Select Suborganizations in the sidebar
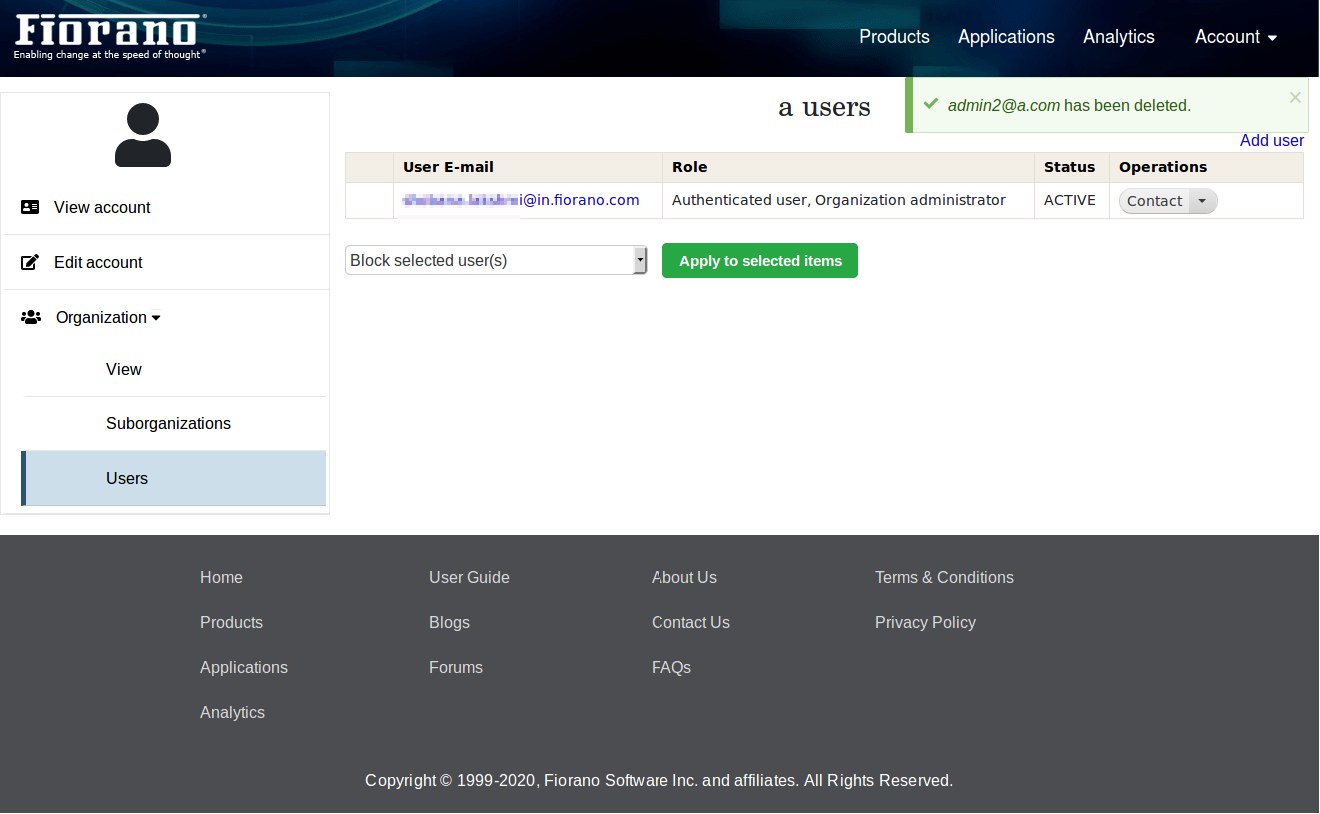The width and height of the screenshot is (1320, 814). point(168,423)
